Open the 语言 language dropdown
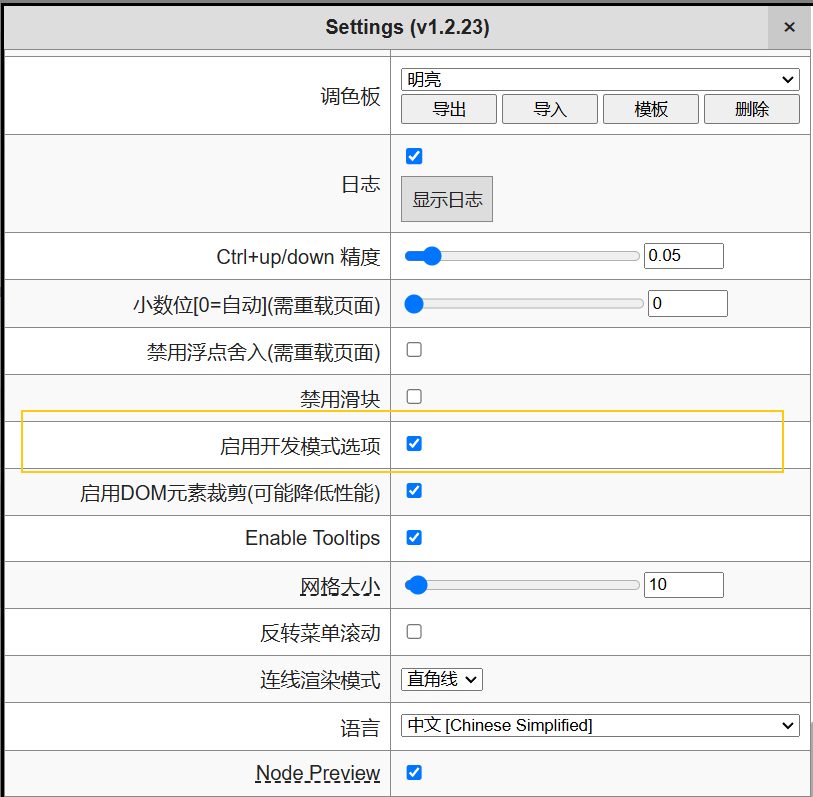813x797 pixels. 600,725
